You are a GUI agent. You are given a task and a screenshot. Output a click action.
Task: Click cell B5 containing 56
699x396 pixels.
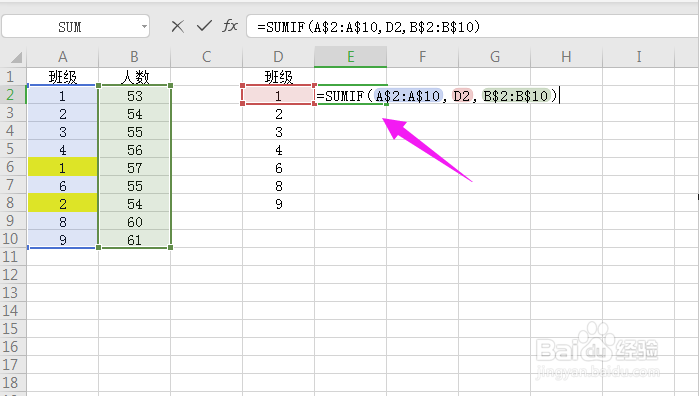coord(135,149)
